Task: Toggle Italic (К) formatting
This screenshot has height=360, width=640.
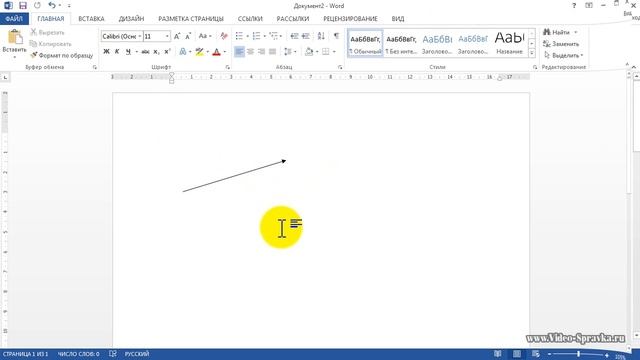Action: coord(117,51)
